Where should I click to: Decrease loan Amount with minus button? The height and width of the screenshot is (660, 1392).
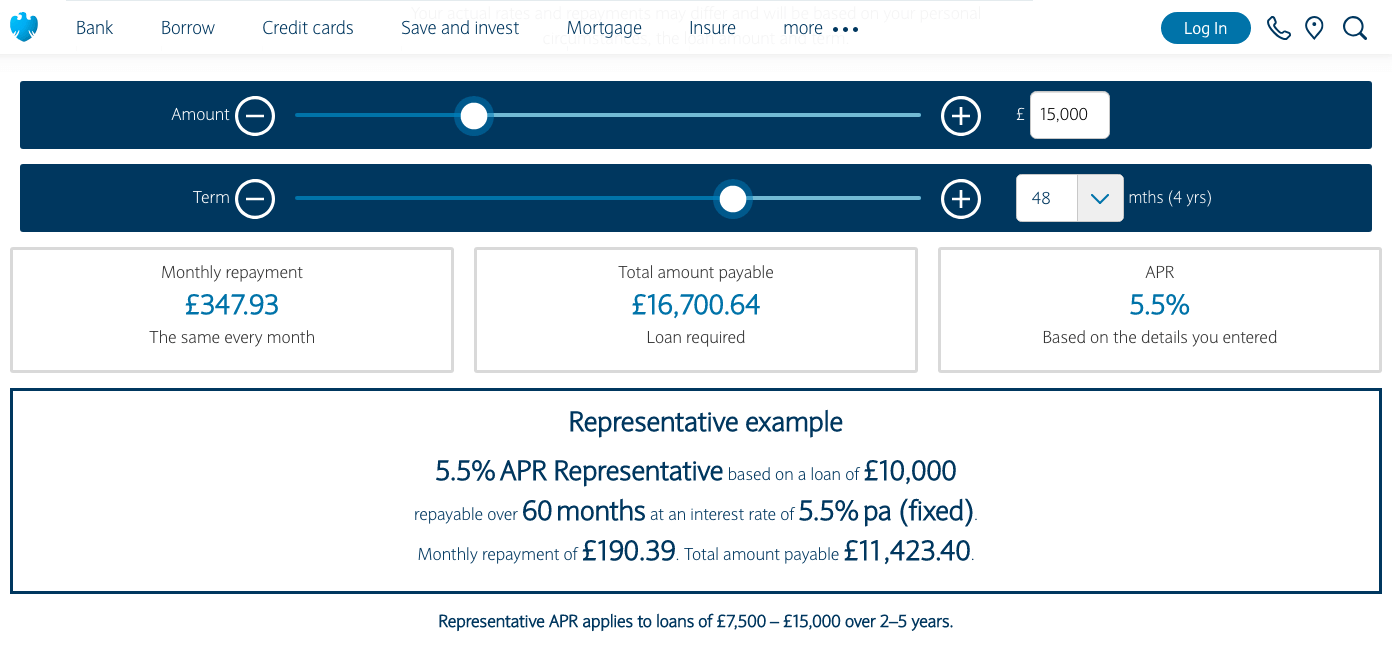click(x=255, y=116)
